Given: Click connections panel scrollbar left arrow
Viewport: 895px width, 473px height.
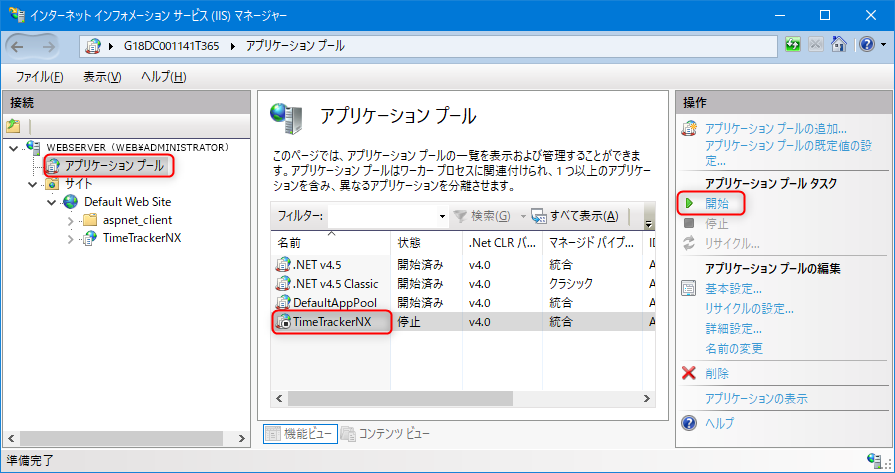Looking at the screenshot, I should pos(12,438).
